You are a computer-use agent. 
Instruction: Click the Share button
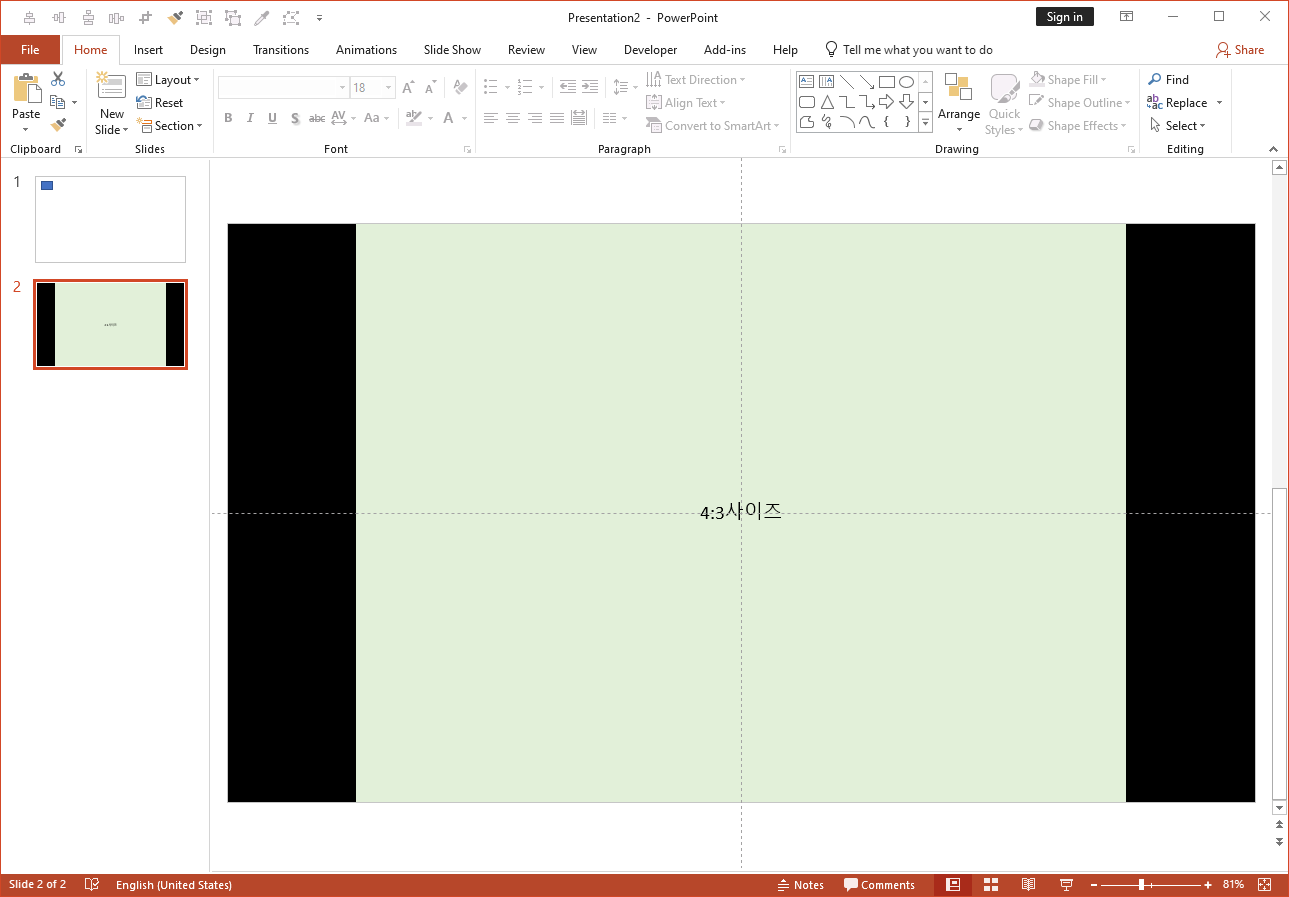tap(1240, 49)
